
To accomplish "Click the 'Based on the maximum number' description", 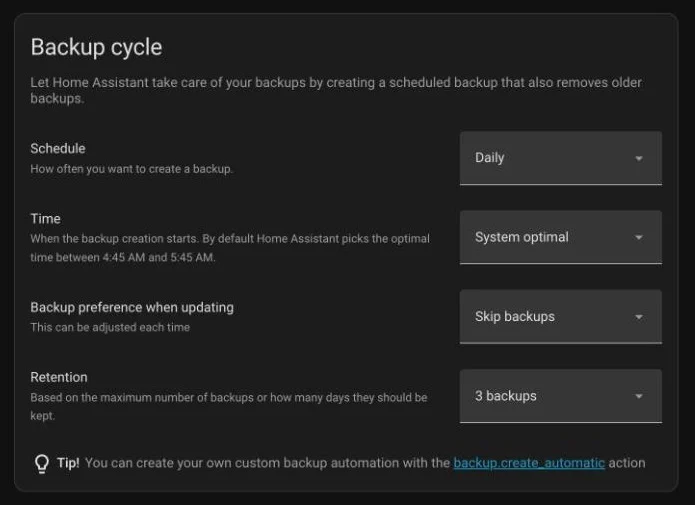I will click(229, 407).
